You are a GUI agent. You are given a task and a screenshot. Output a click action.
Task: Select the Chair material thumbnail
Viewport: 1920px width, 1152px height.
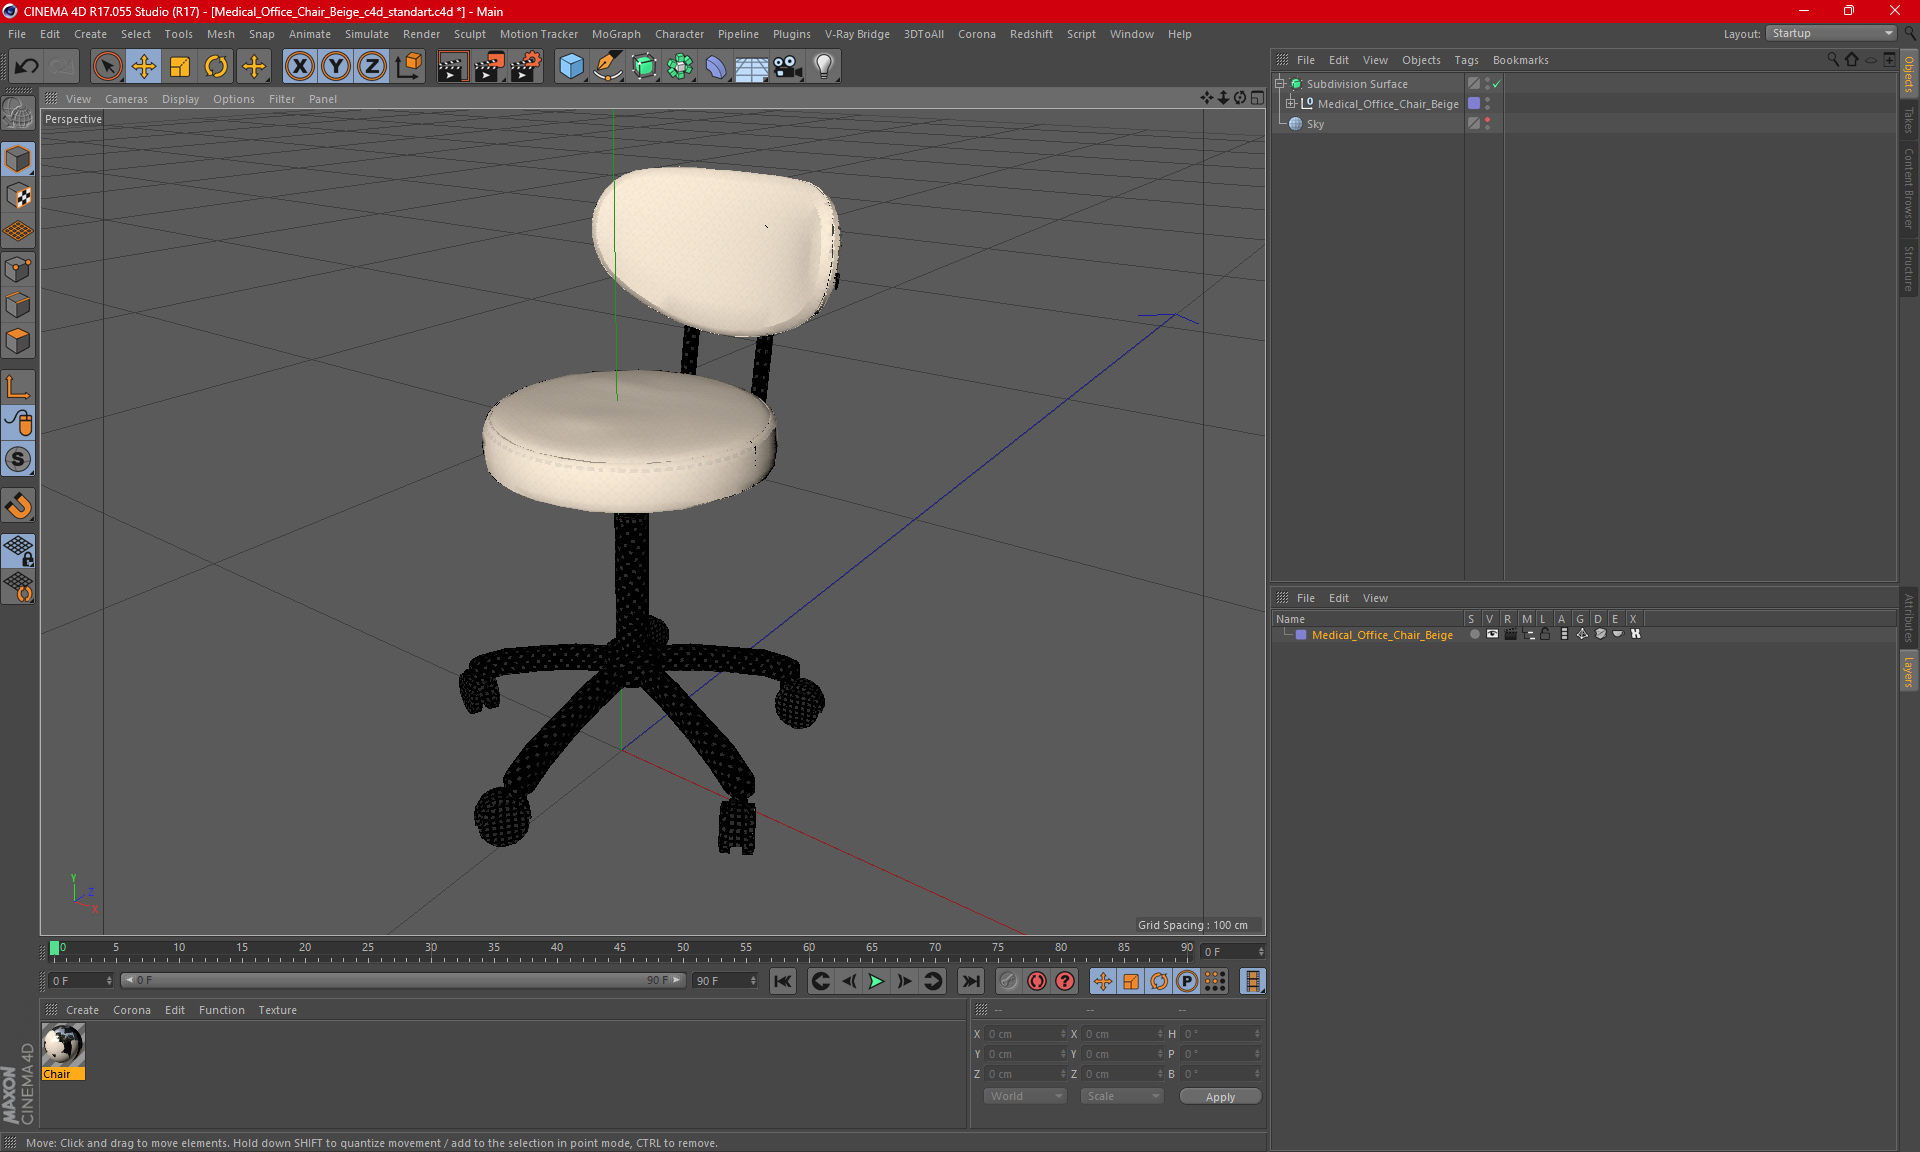[63, 1047]
